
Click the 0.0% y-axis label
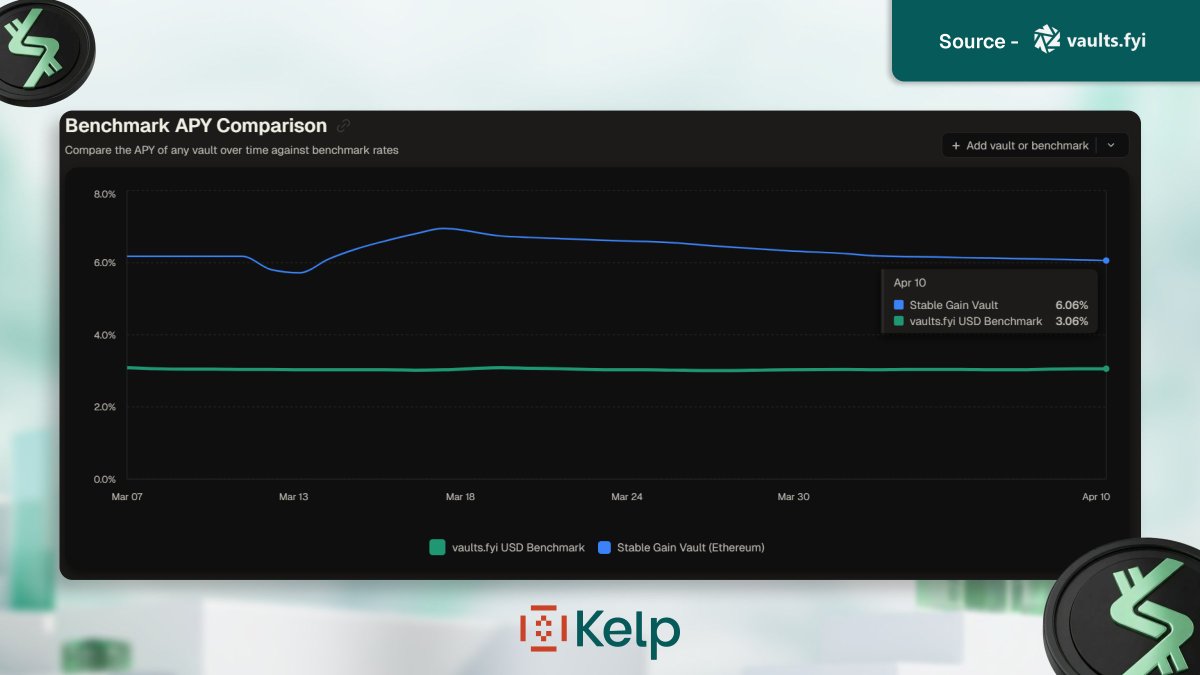(105, 479)
